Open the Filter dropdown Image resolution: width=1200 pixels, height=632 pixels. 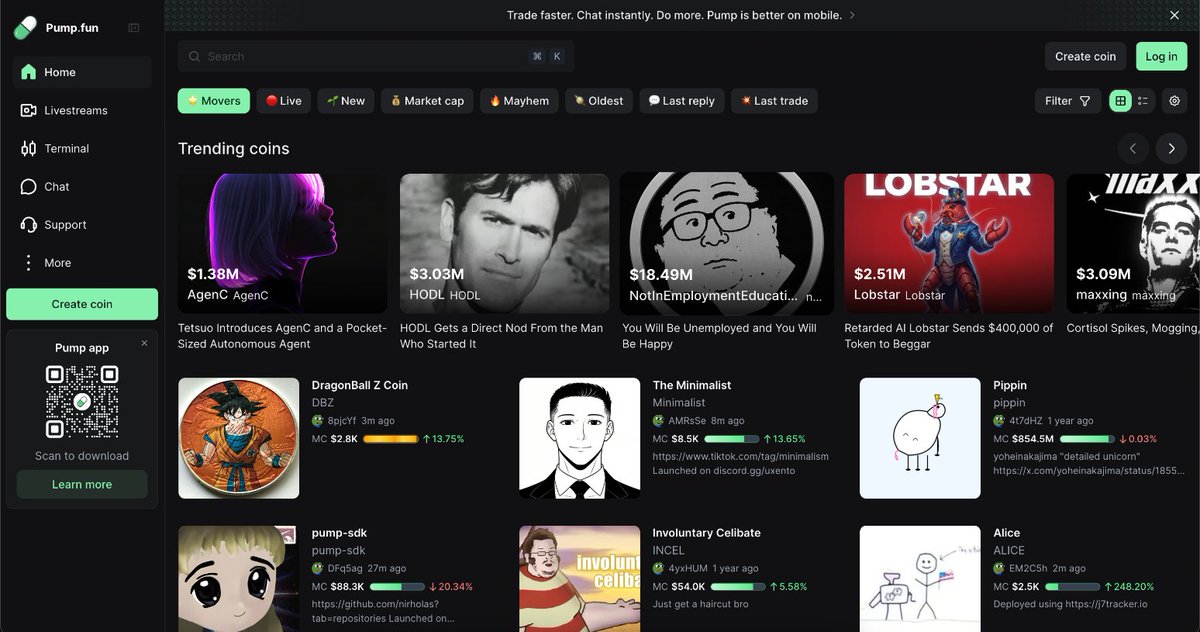1068,101
